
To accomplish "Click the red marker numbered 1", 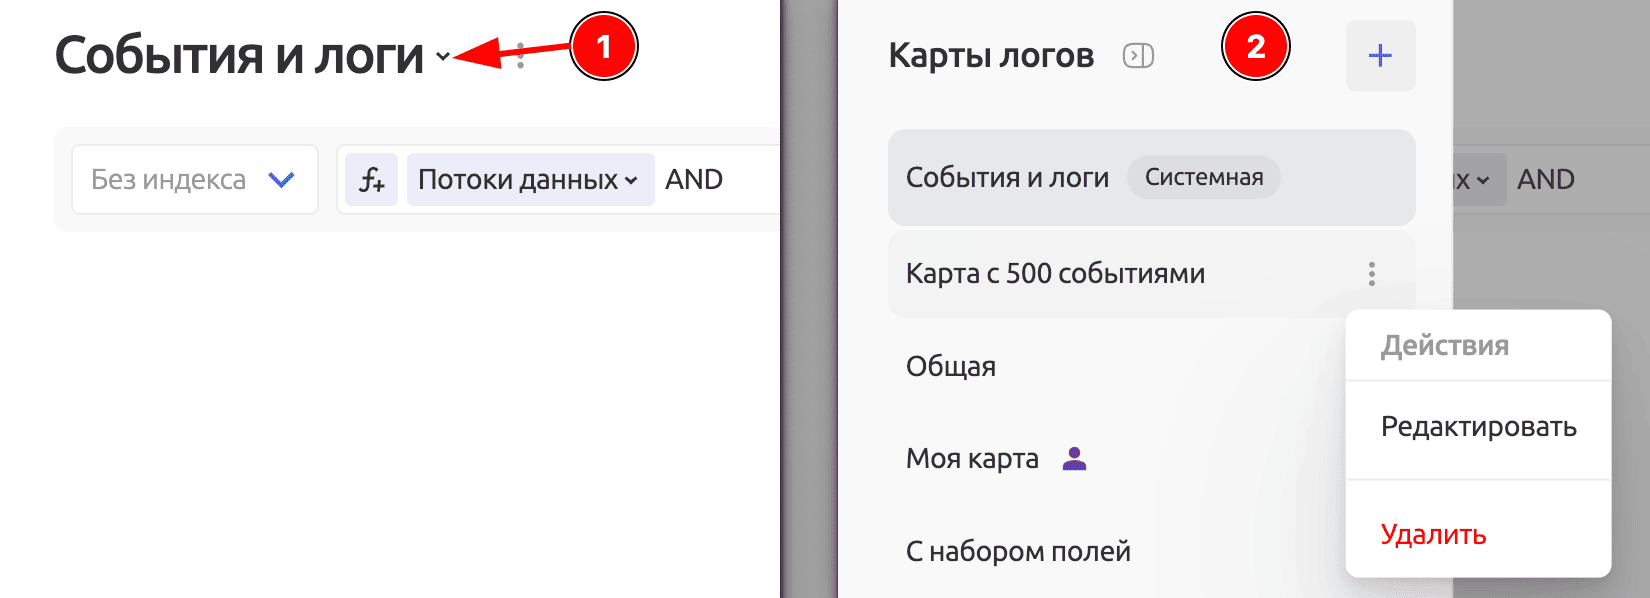I will tap(603, 47).
